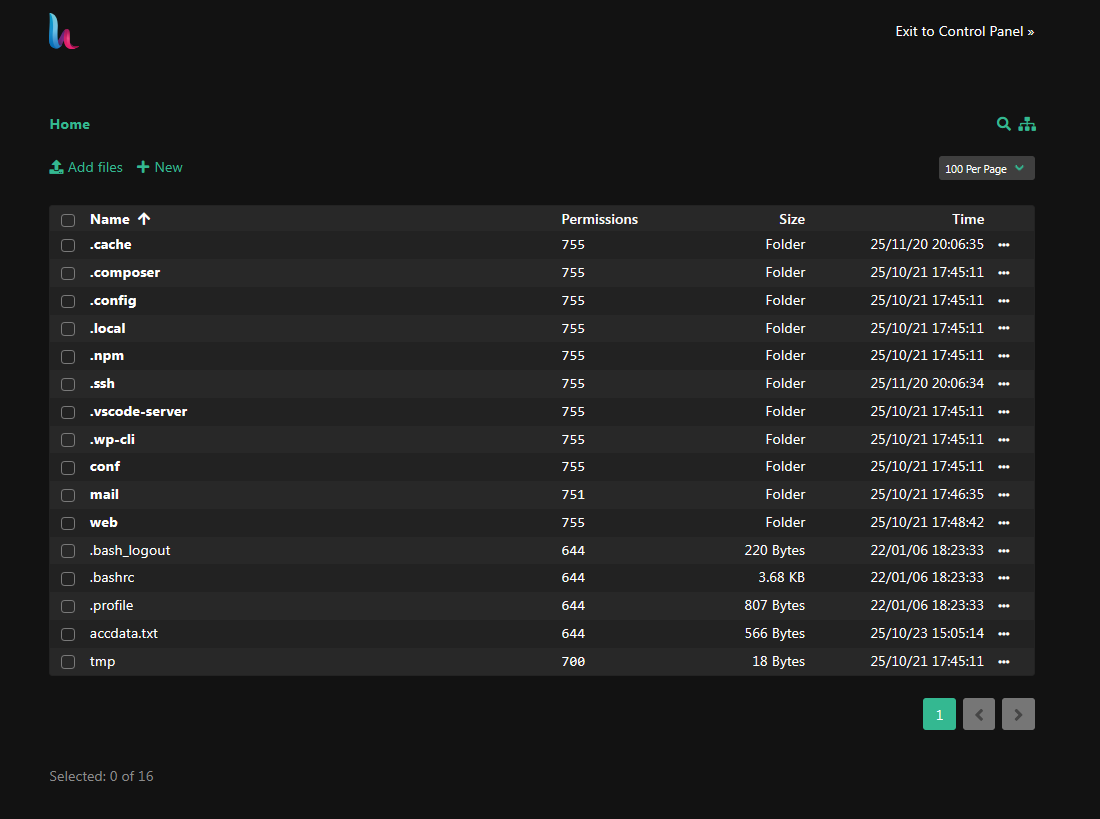This screenshot has width=1100, height=819.
Task: Check the box for mail folder
Action: 68,495
